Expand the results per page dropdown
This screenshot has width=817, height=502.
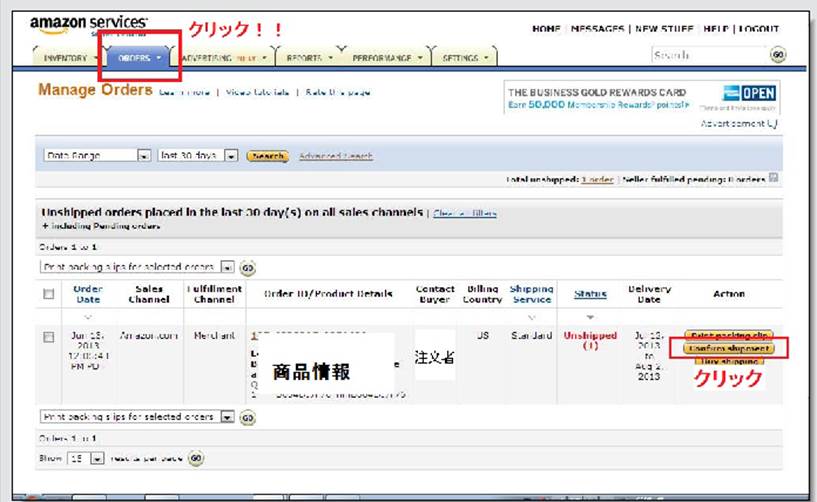[97, 458]
